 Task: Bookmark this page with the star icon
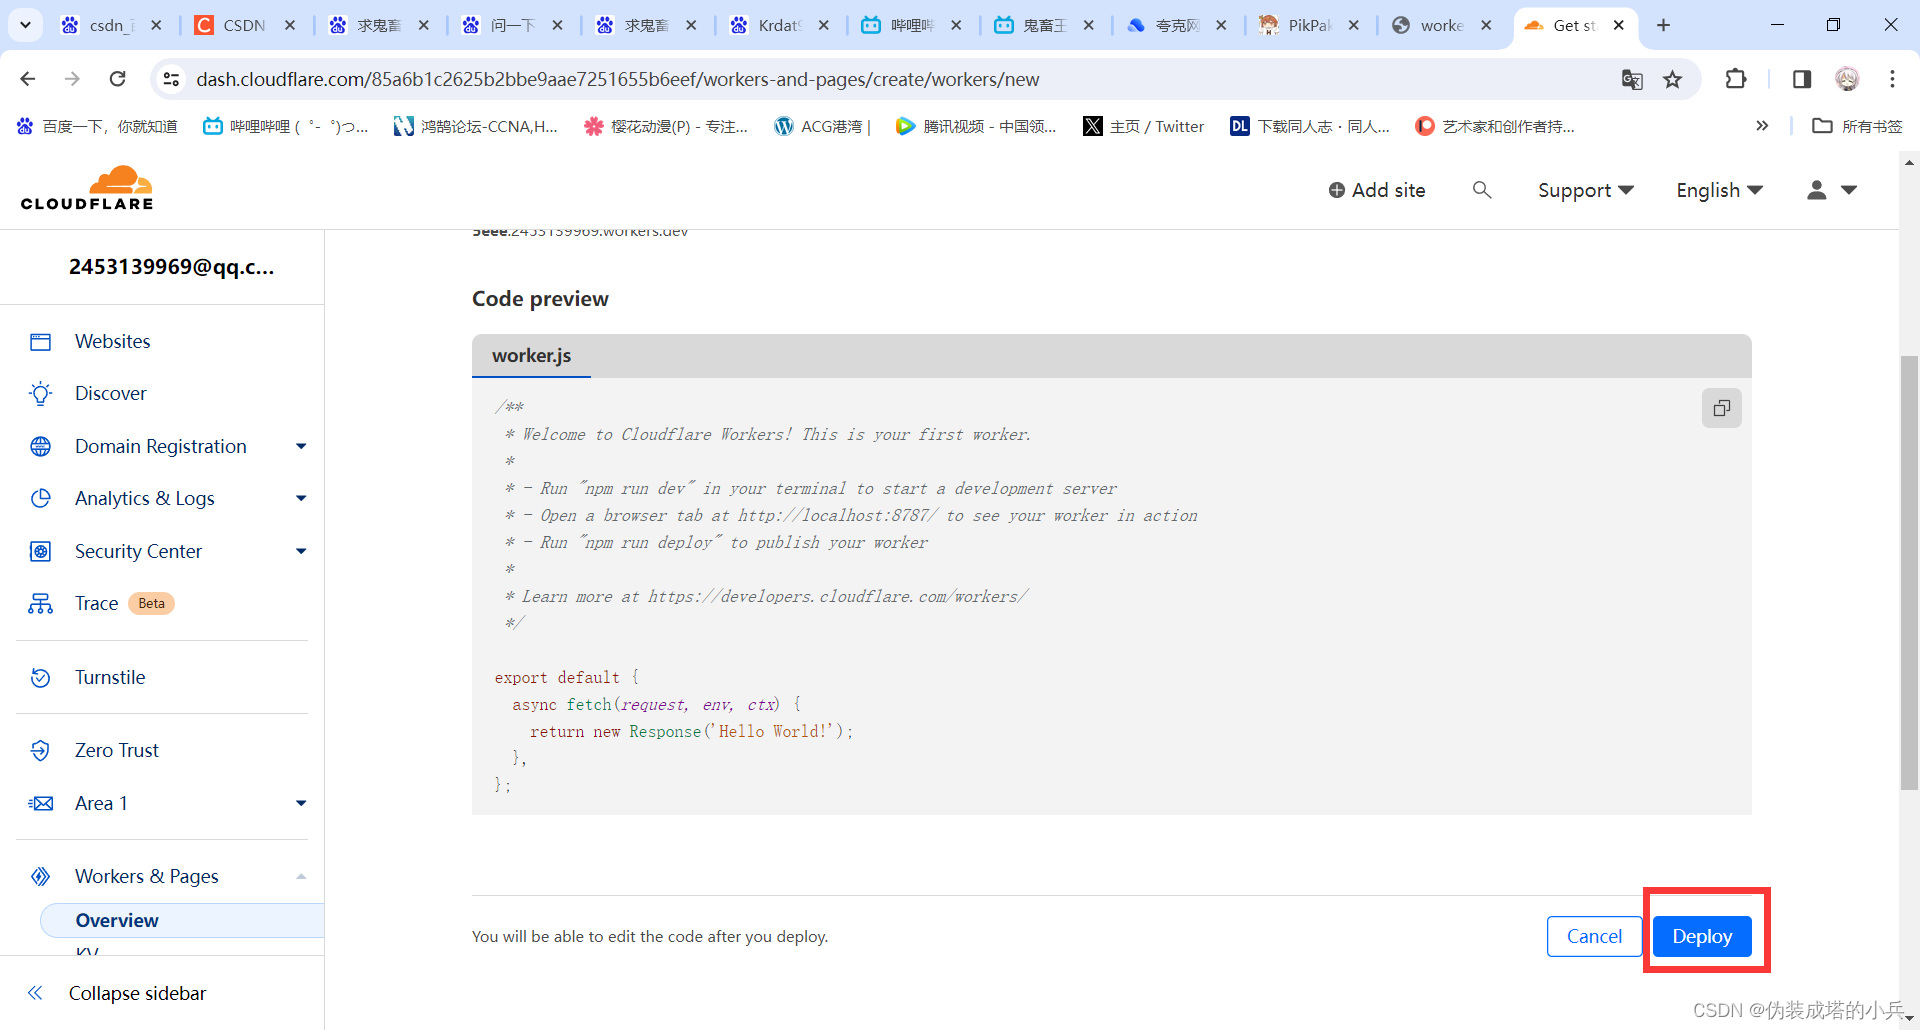coord(1672,79)
